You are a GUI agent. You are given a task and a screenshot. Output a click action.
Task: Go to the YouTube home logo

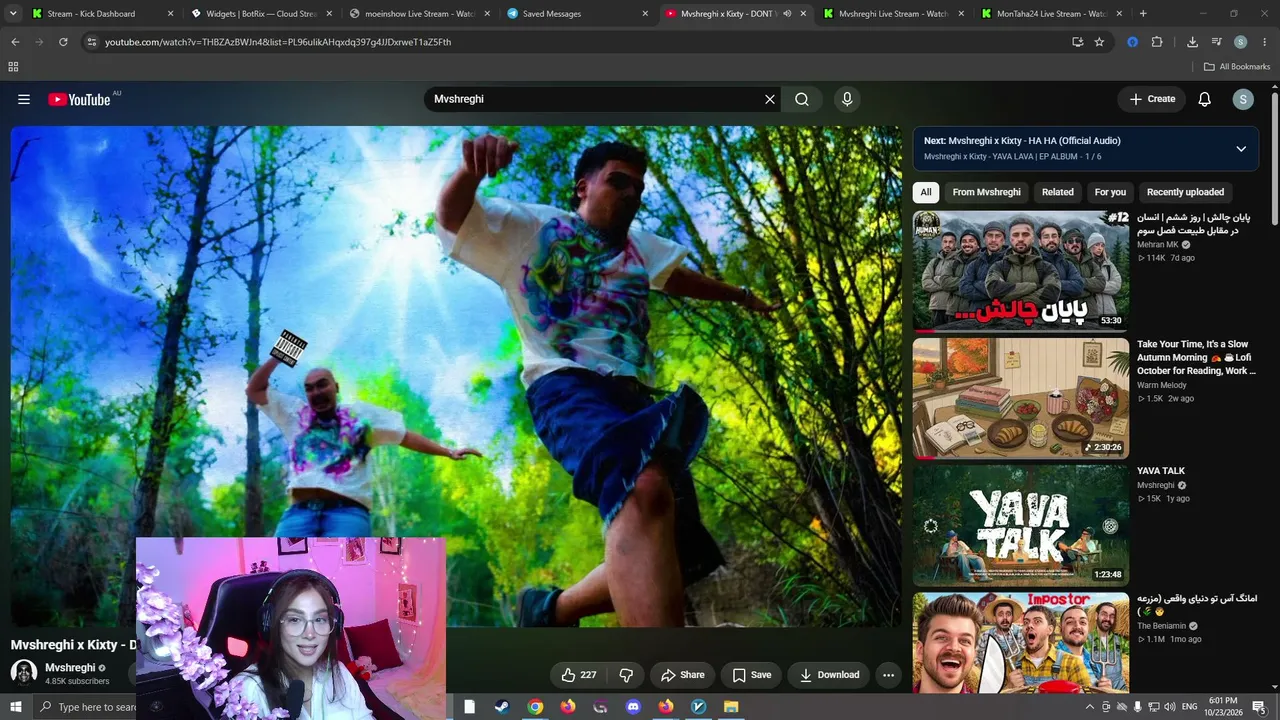click(79, 99)
